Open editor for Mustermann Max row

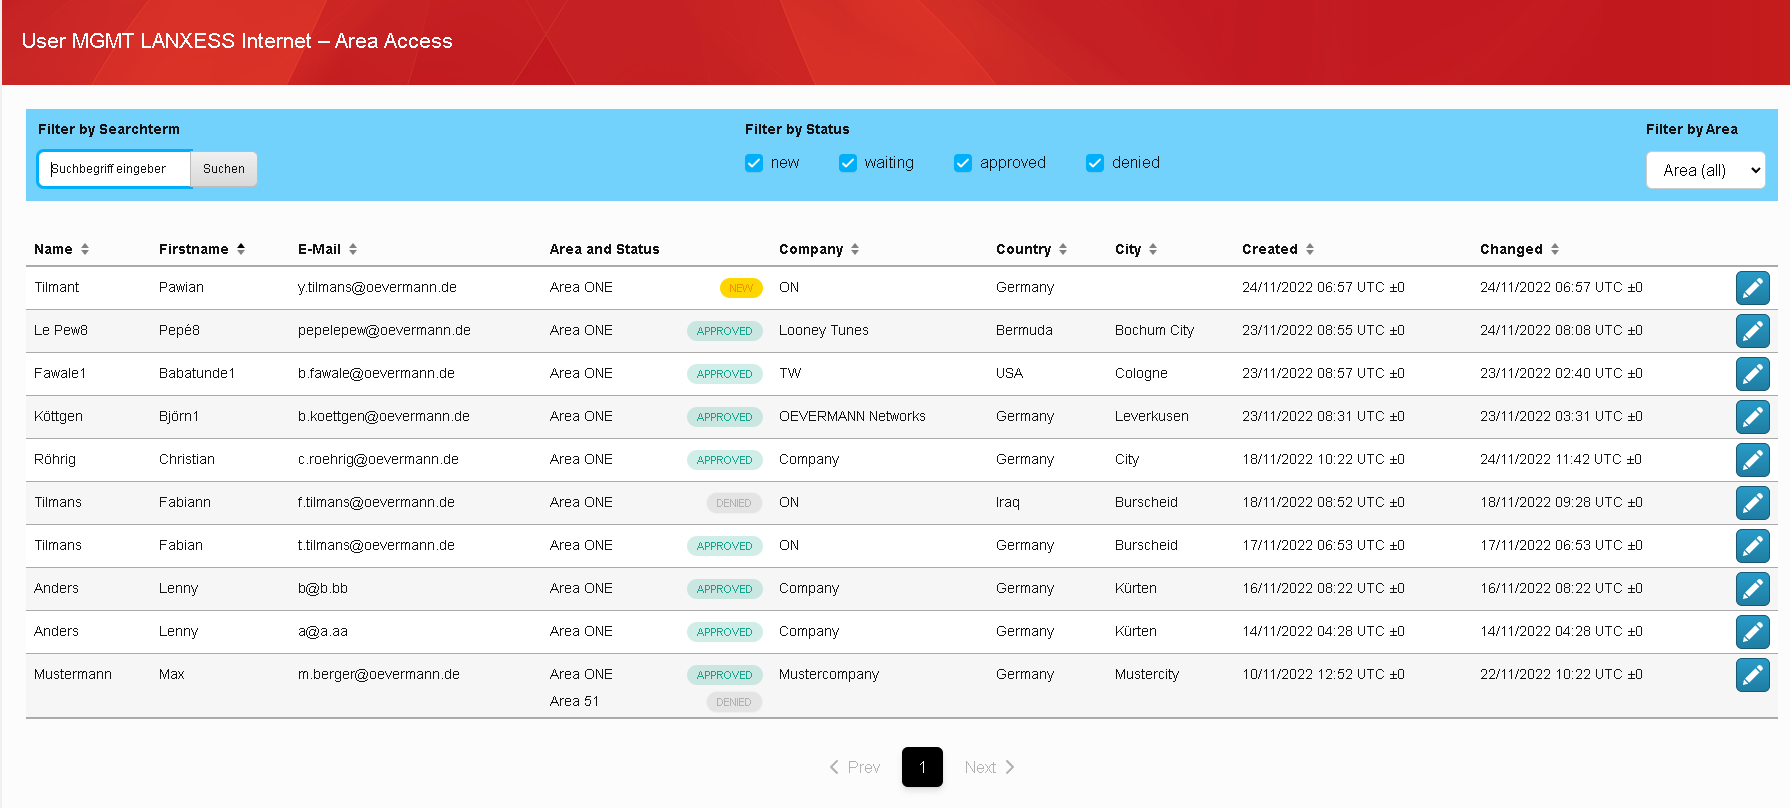tap(1752, 675)
